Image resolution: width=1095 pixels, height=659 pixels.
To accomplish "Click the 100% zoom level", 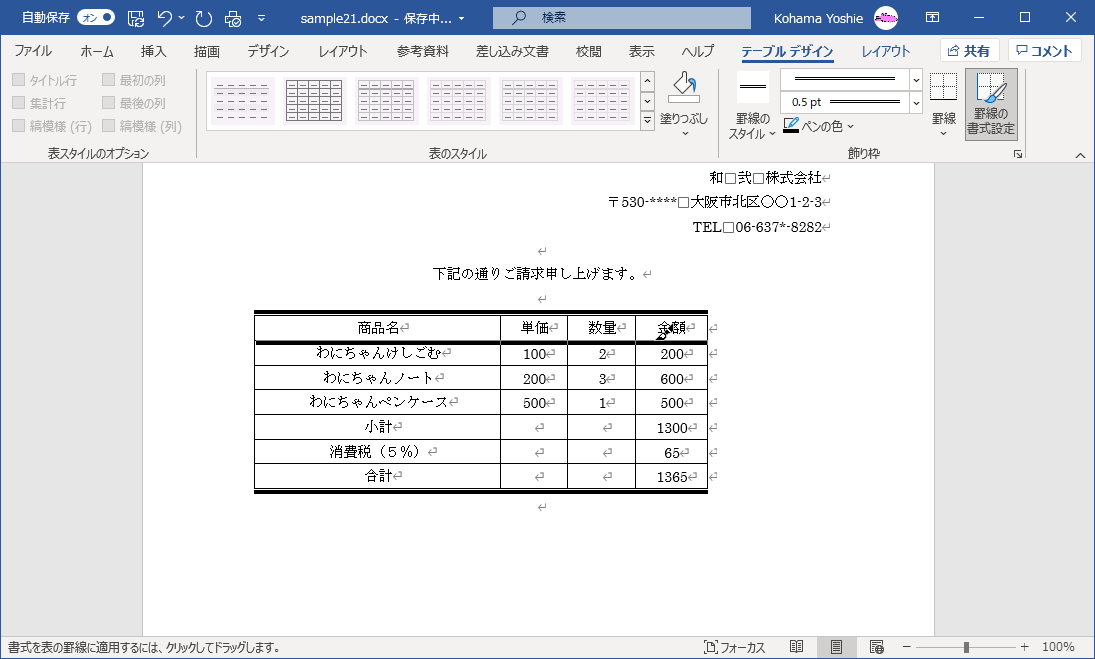I will pos(1058,647).
